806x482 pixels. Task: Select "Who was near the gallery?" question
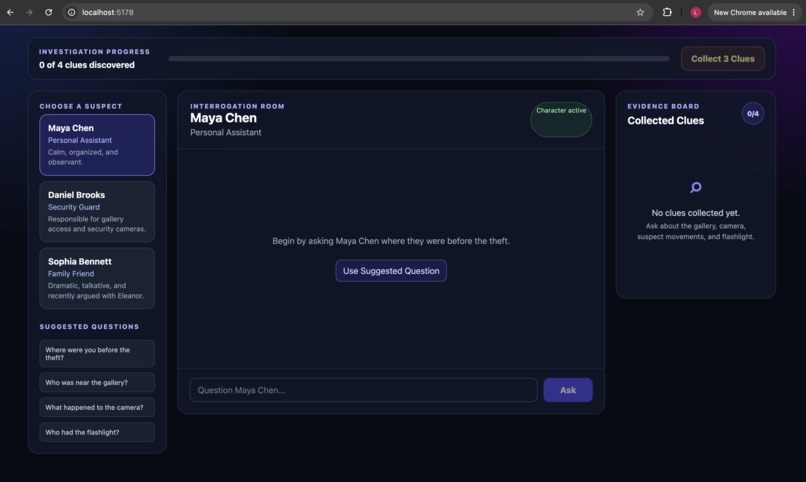pos(97,382)
